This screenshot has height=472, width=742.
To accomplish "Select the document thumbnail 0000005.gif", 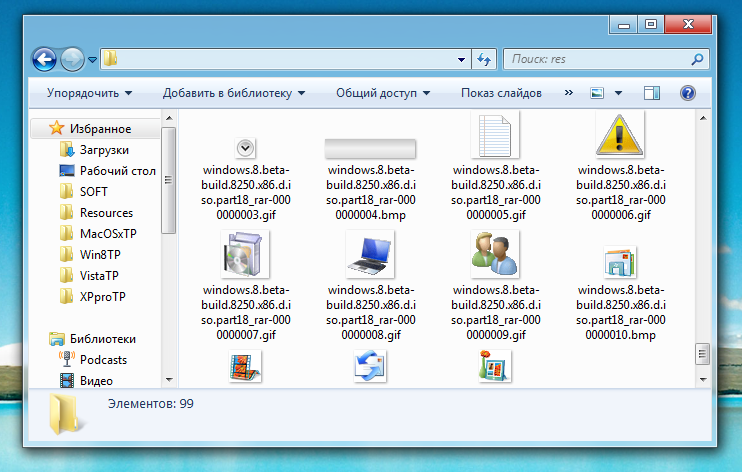I will point(495,135).
